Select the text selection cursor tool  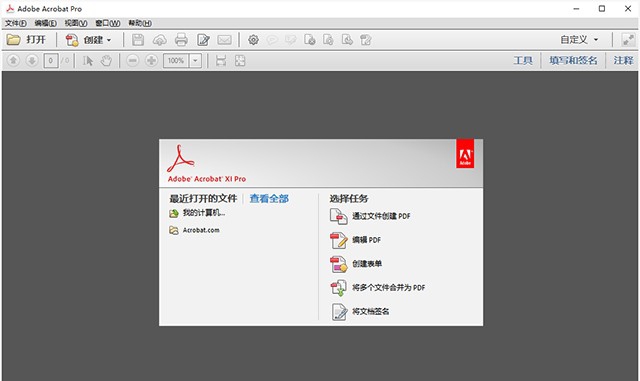pos(88,61)
